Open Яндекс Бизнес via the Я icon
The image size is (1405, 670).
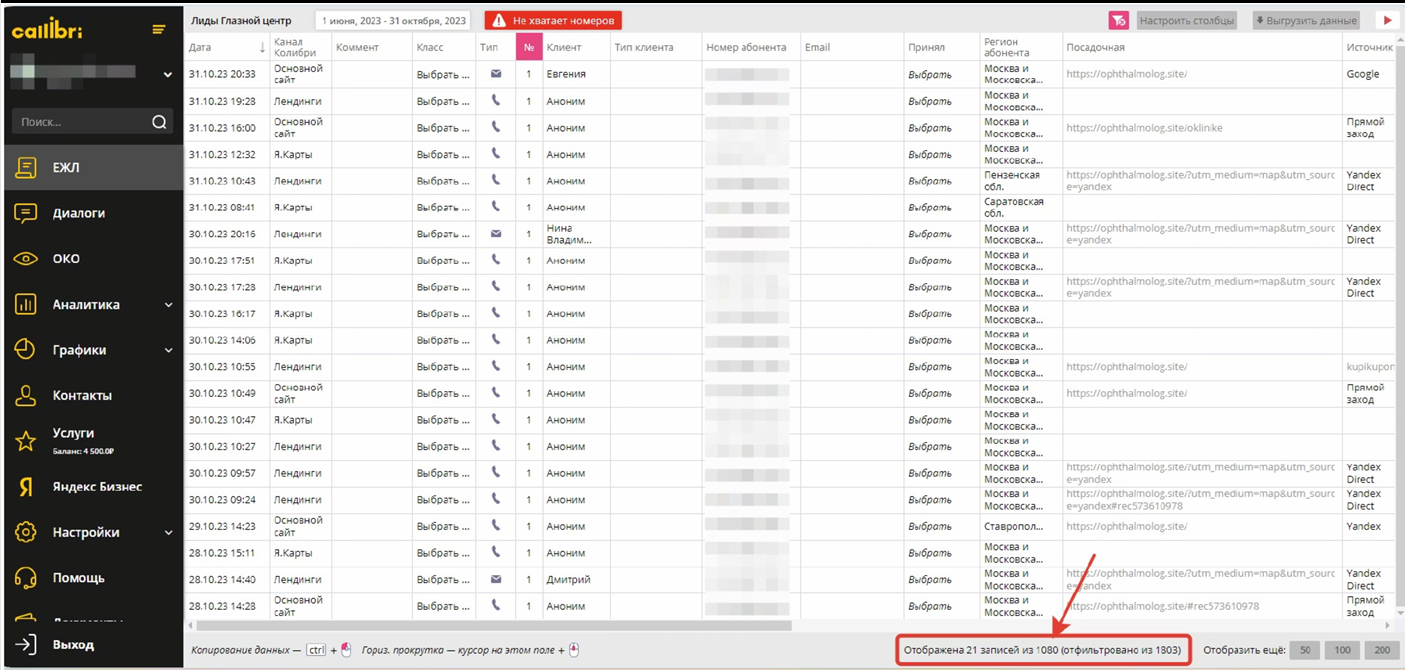pyautogui.click(x=27, y=487)
